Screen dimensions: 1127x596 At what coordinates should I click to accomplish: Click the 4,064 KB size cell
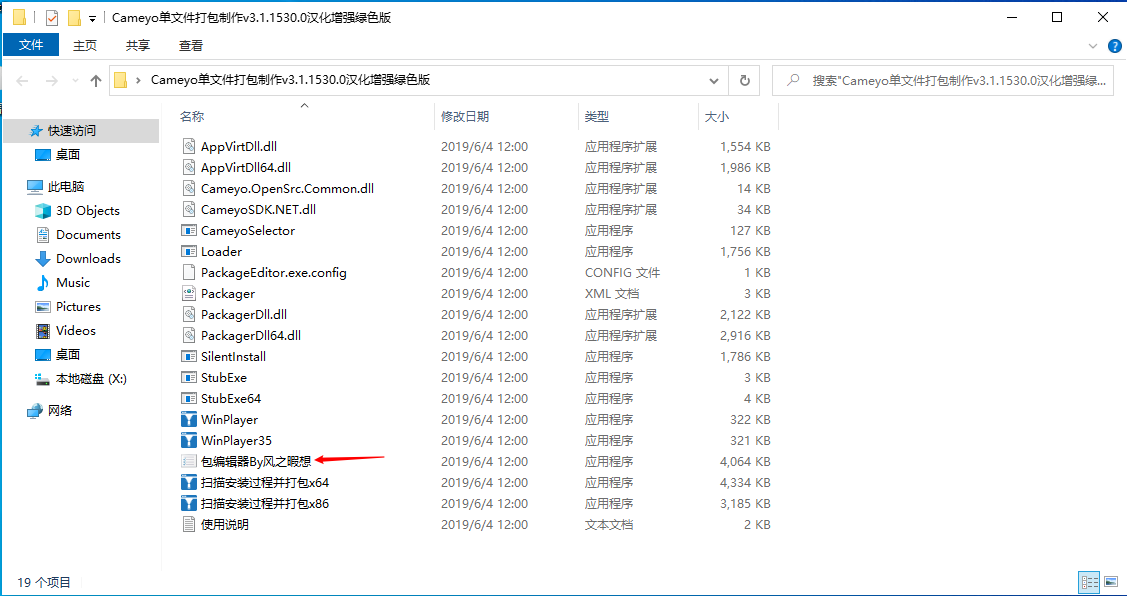tap(745, 462)
